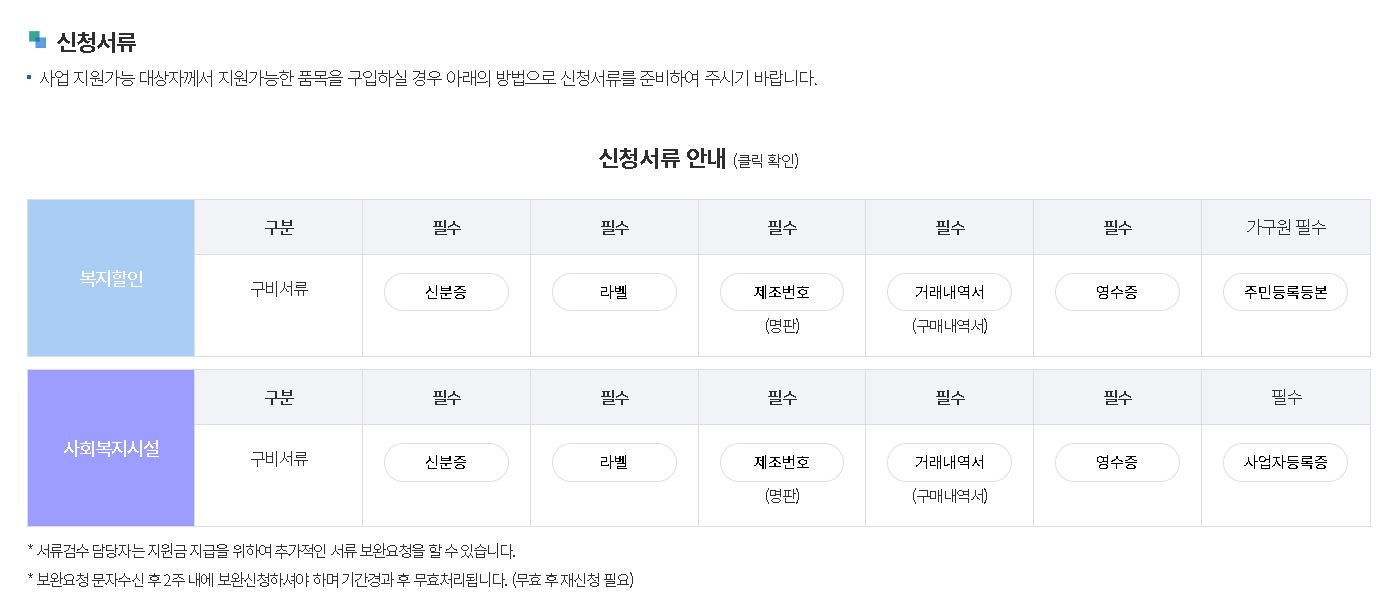Screen dimensions: 1385x606
Task: Open 영수증 in the 사회복지시설 row
Action: tap(1117, 462)
